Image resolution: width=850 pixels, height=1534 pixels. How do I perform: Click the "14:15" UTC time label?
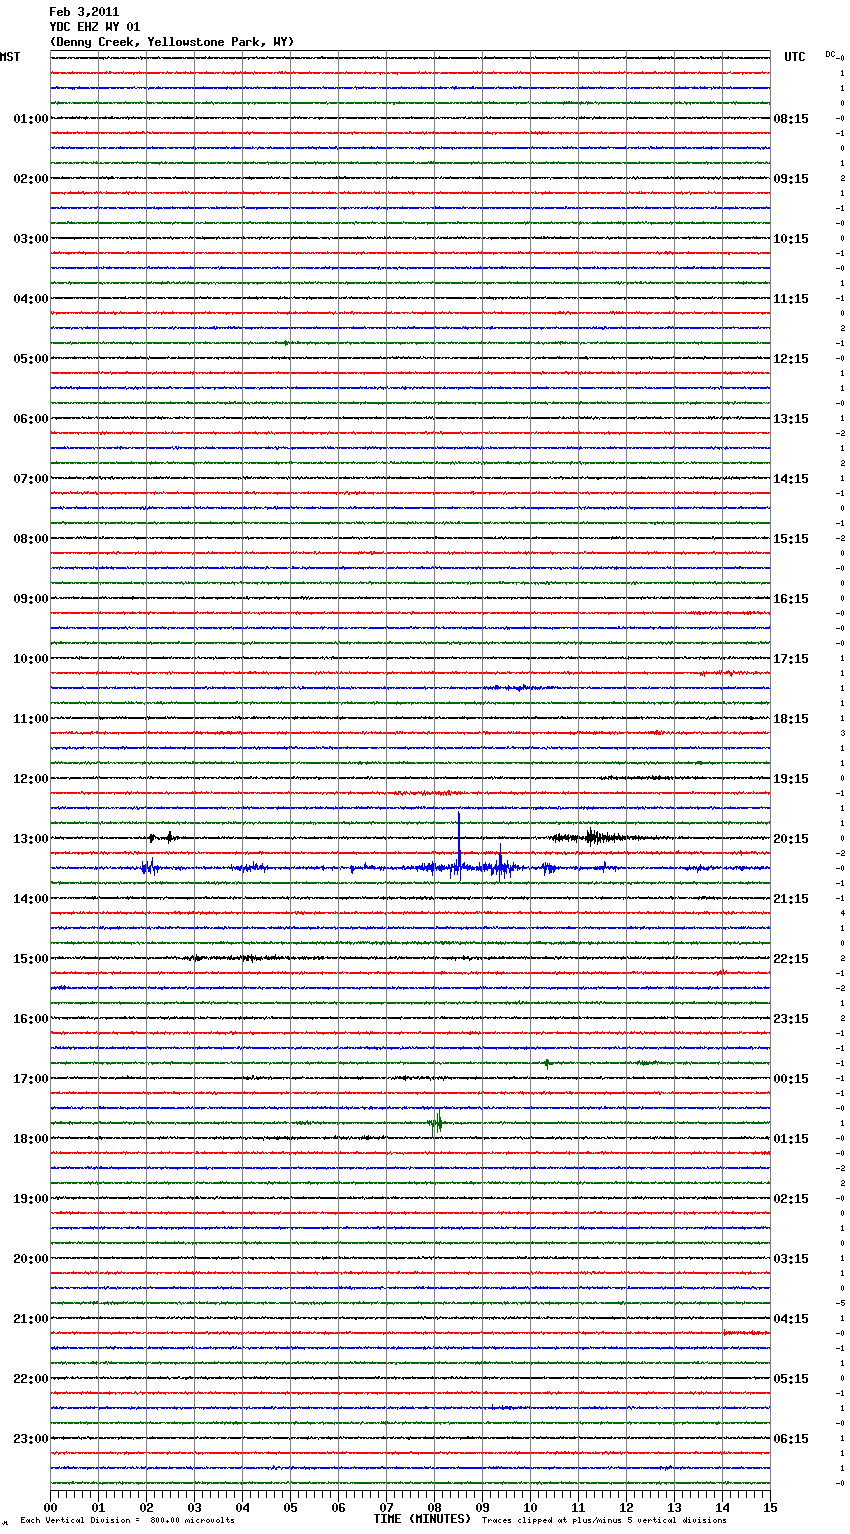[x=791, y=479]
